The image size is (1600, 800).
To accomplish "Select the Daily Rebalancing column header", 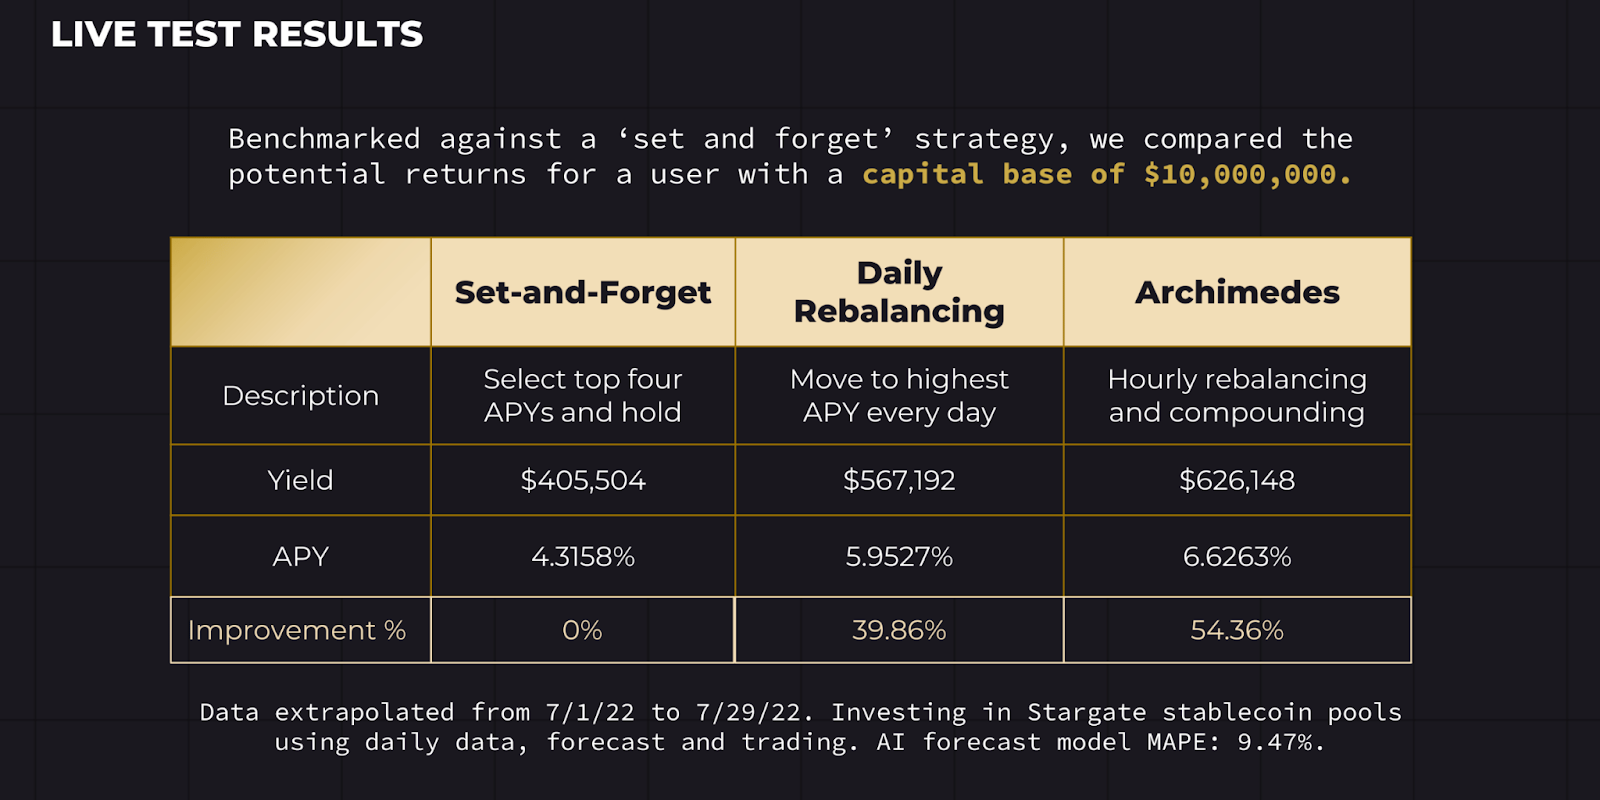I will [899, 292].
